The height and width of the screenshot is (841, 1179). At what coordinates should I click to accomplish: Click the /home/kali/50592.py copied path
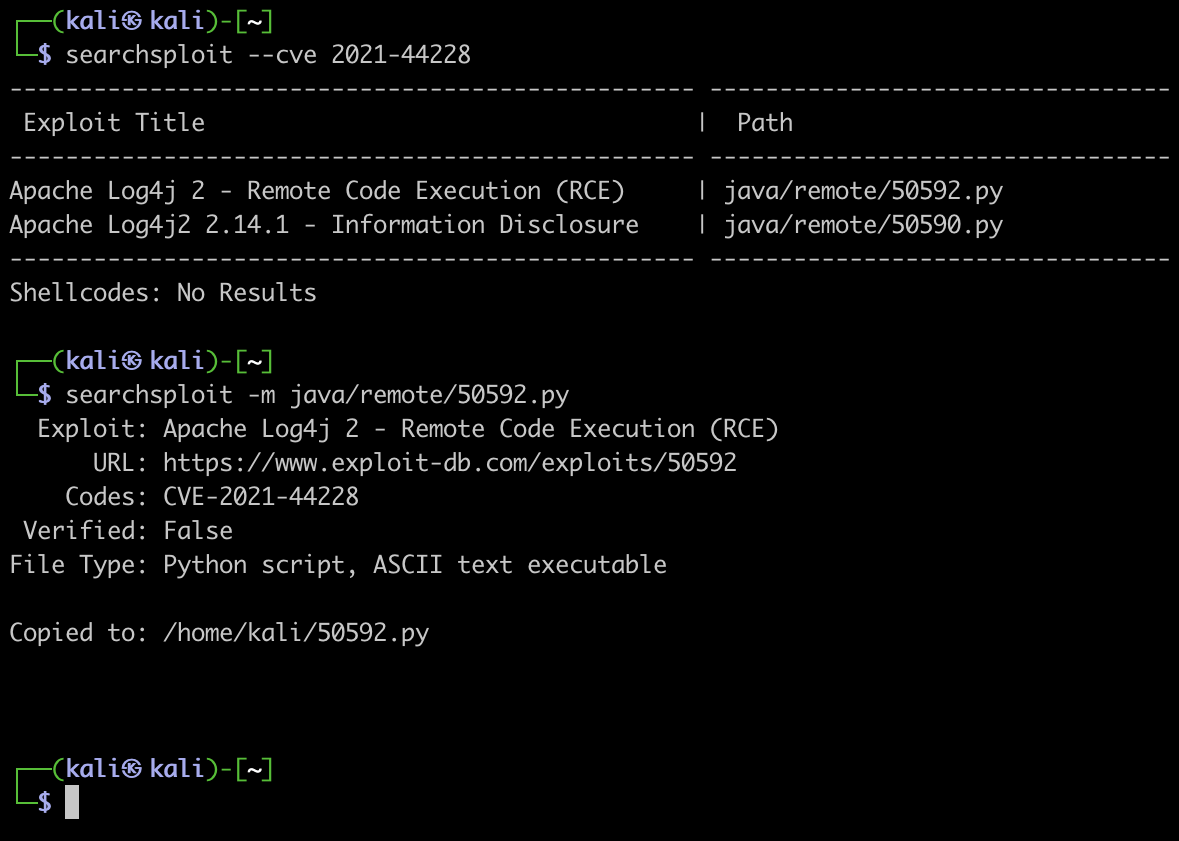pyautogui.click(x=296, y=633)
